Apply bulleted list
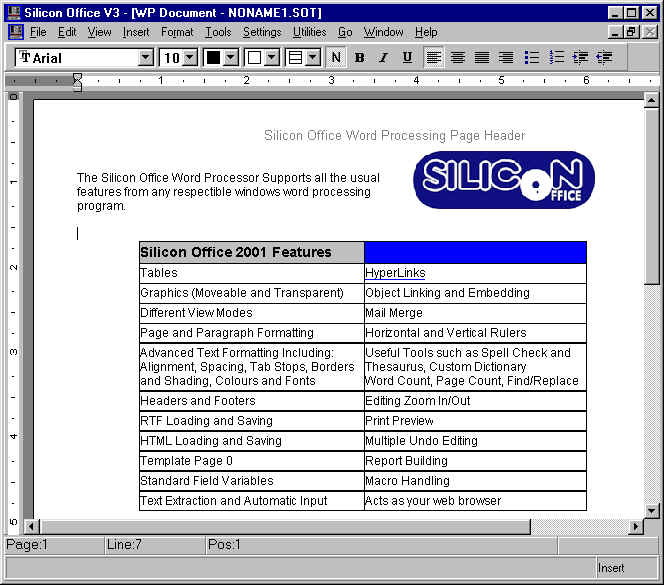664x585 pixels. coord(531,57)
